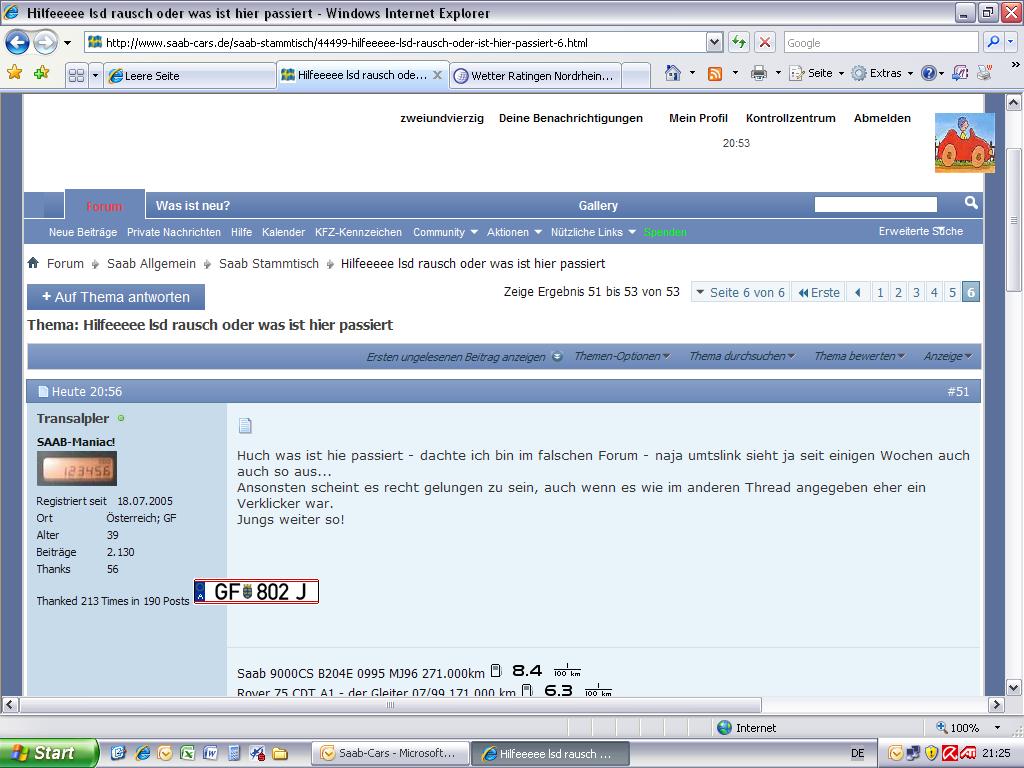The image size is (1024, 768).
Task: Click the IE Back navigation arrow
Action: 18,43
